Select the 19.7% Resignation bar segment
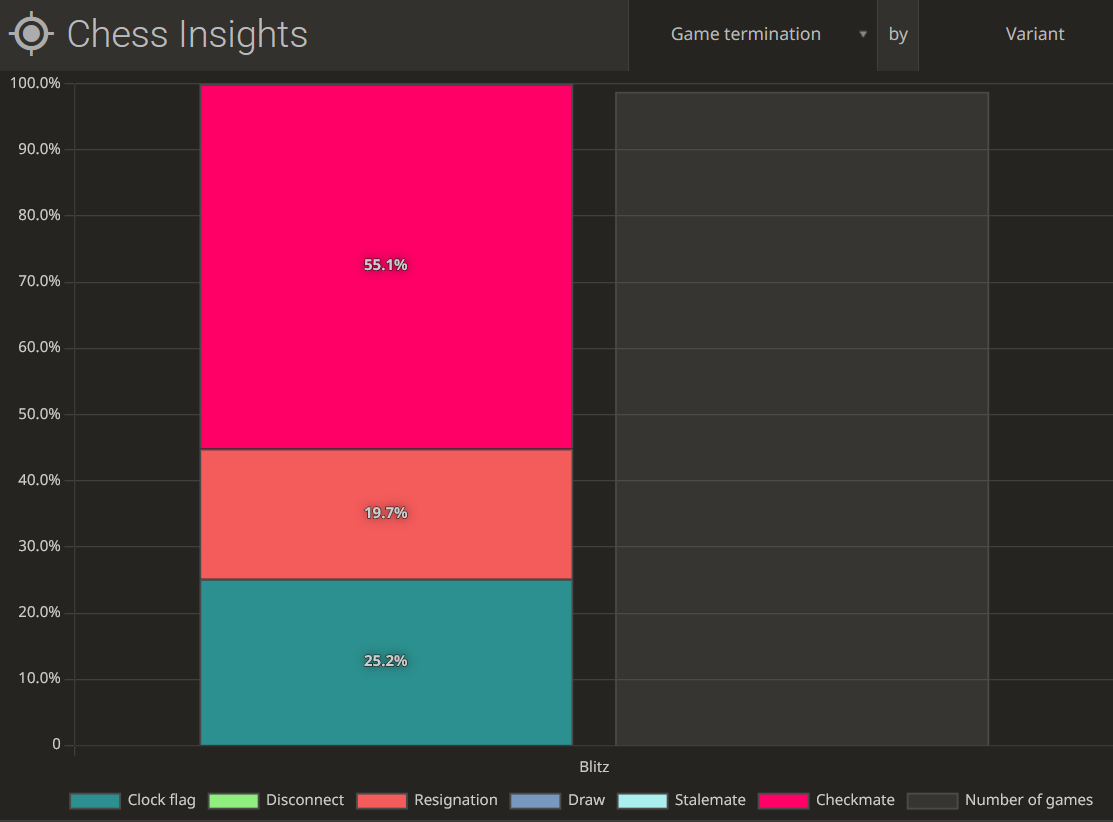The height and width of the screenshot is (822, 1113). tap(386, 515)
